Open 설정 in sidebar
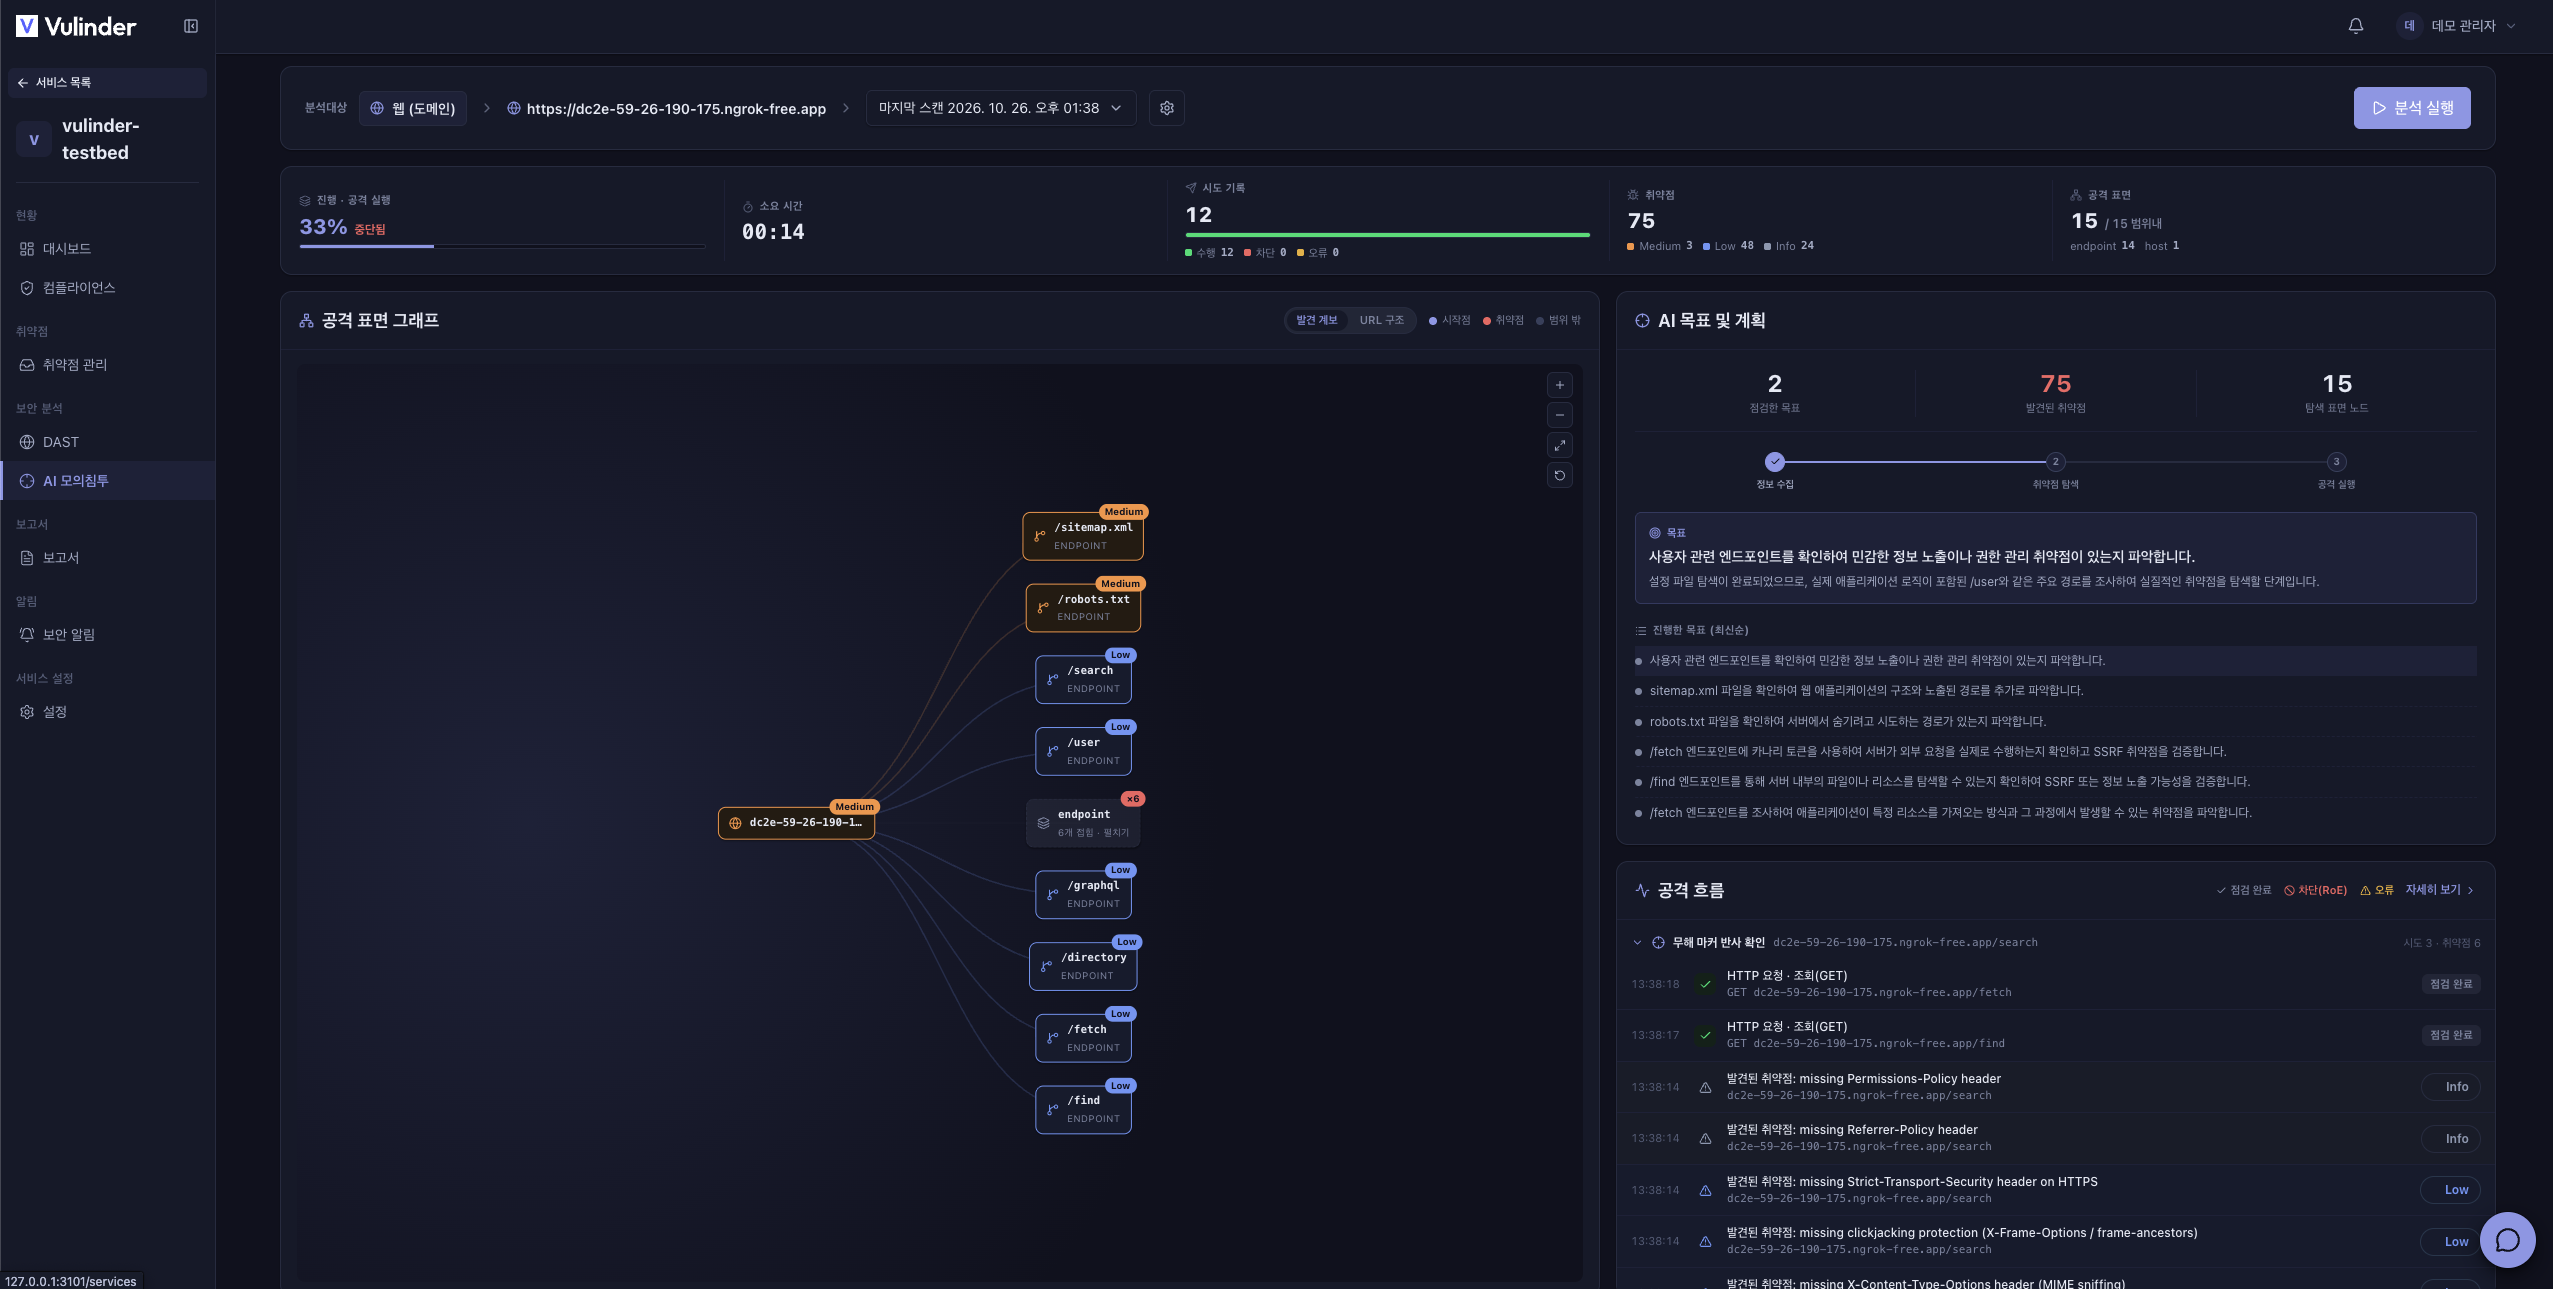Image resolution: width=2553 pixels, height=1289 pixels. pos(108,712)
